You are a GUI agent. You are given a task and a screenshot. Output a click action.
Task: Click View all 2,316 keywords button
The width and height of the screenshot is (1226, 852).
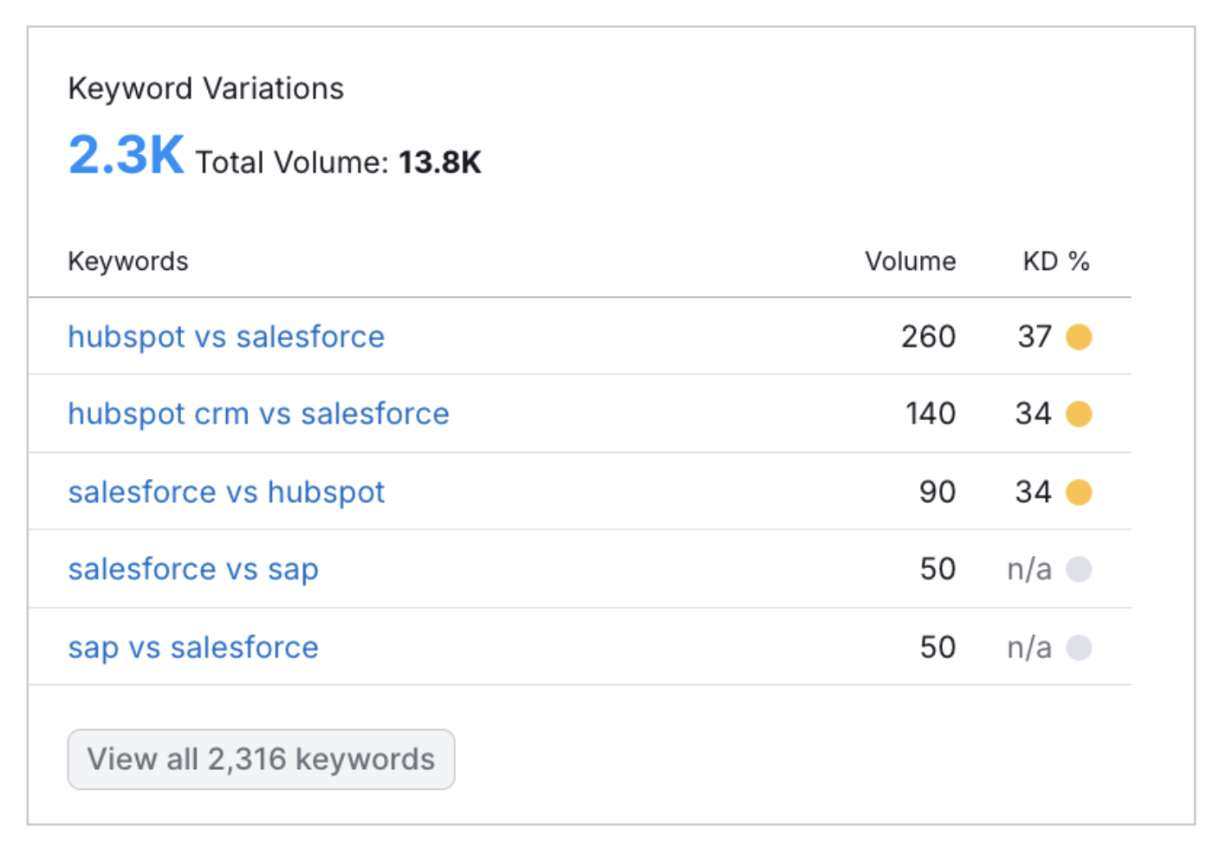tap(261, 759)
